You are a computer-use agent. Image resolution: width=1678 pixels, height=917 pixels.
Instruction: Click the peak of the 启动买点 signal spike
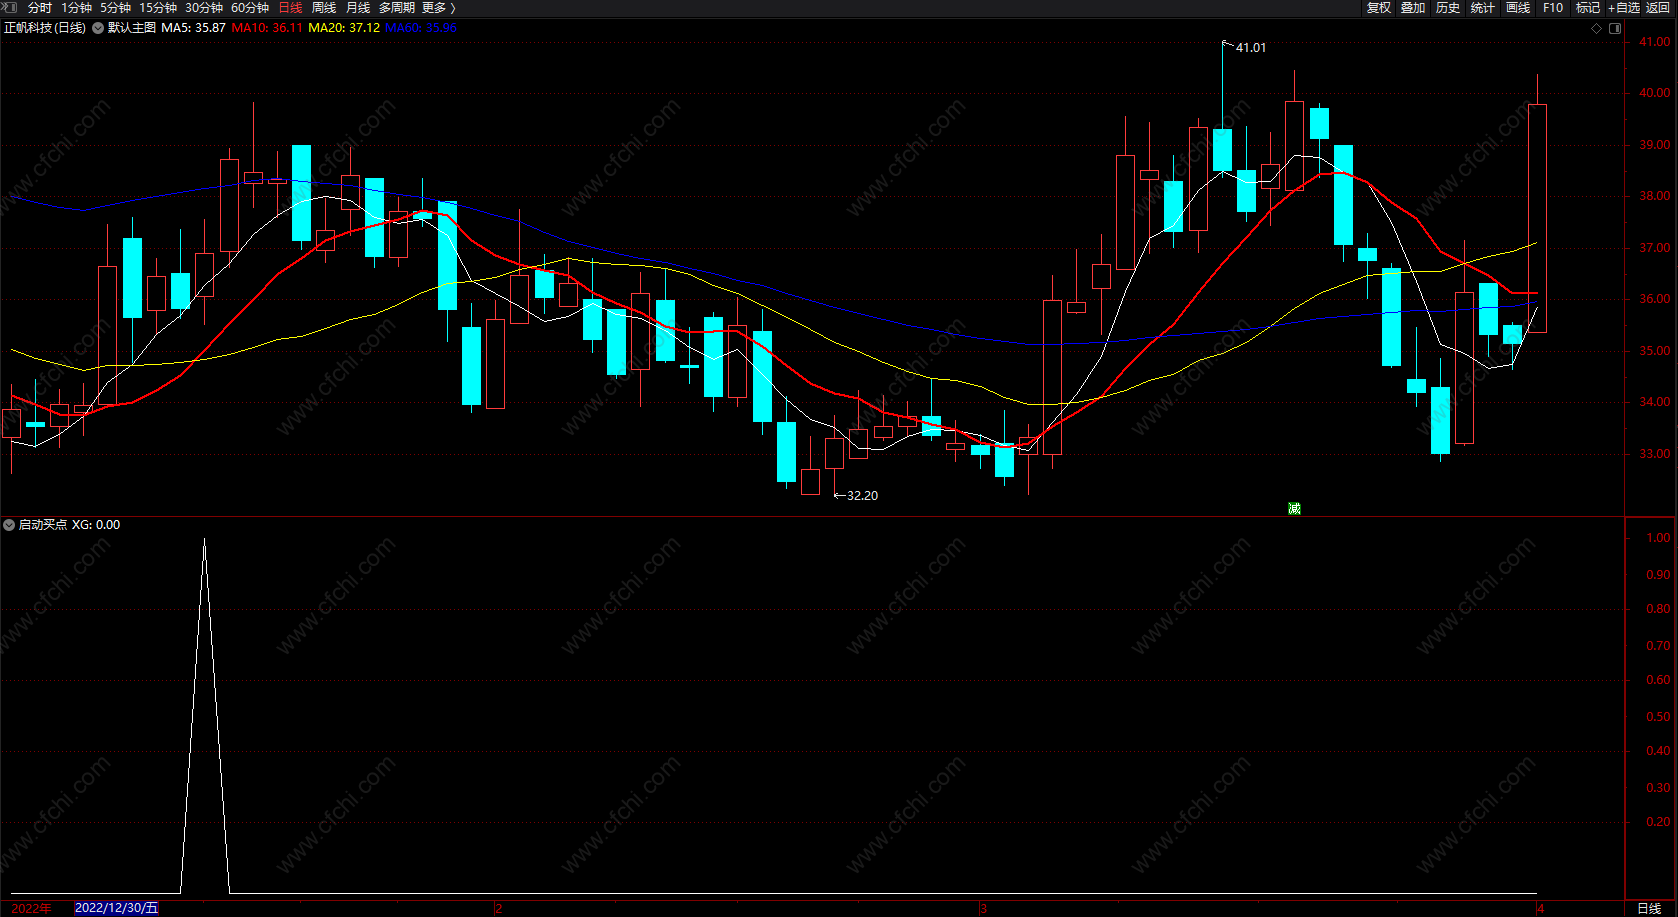coord(205,540)
